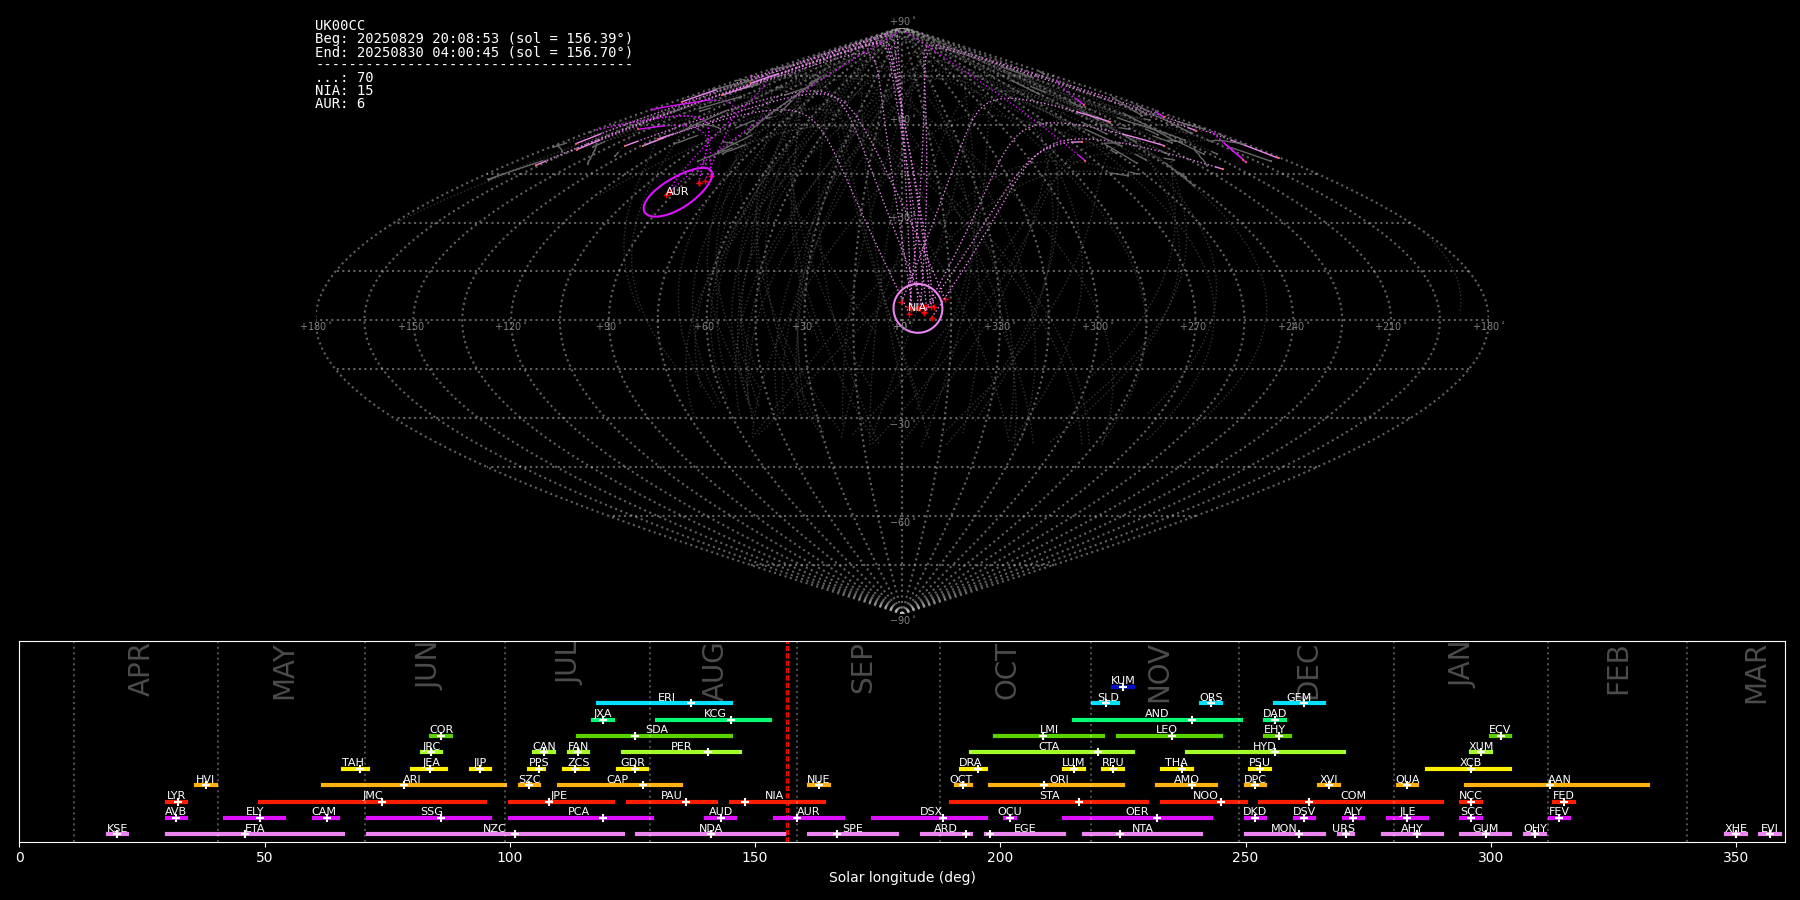The width and height of the screenshot is (1800, 900).
Task: Click the COM shower label on the timeline
Action: 1354,796
